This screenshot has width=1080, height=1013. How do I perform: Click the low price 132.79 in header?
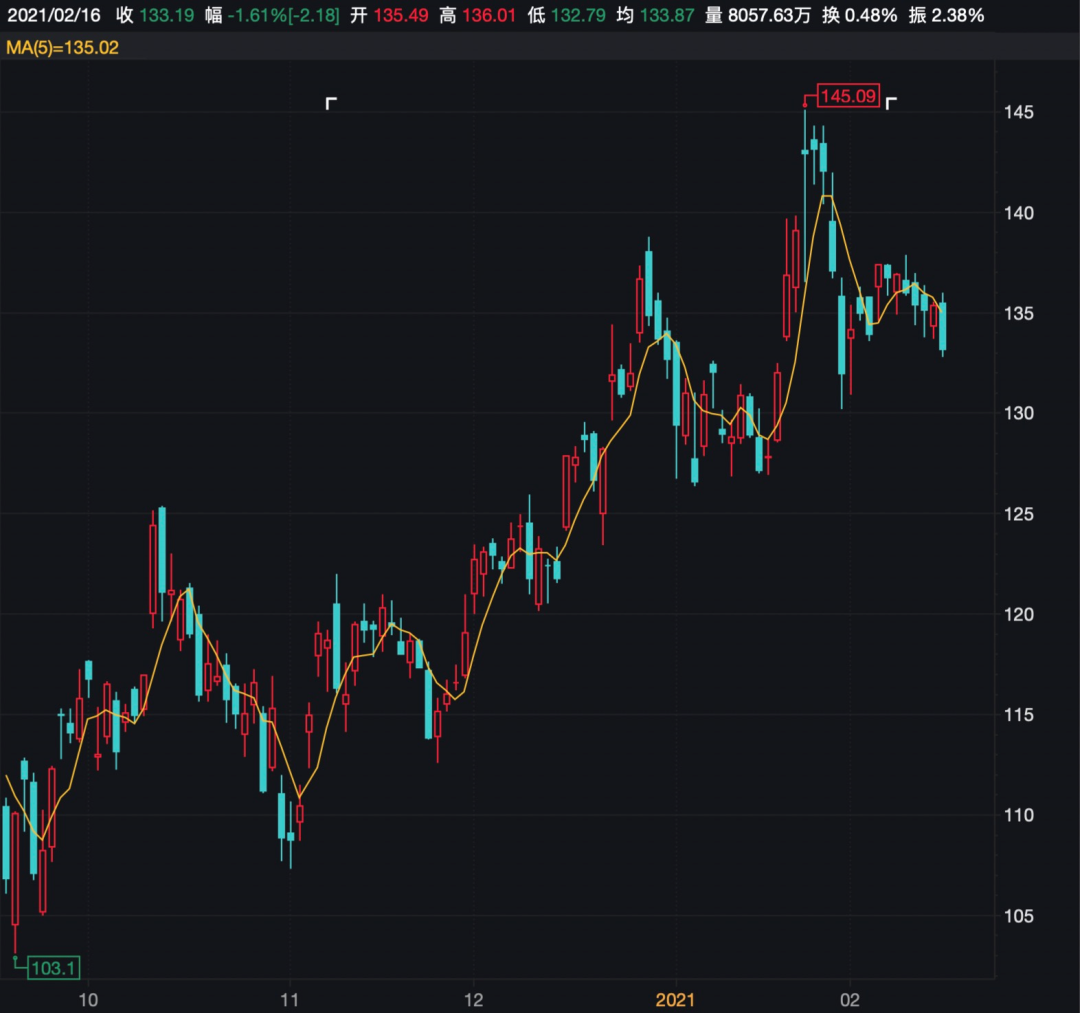coord(579,15)
